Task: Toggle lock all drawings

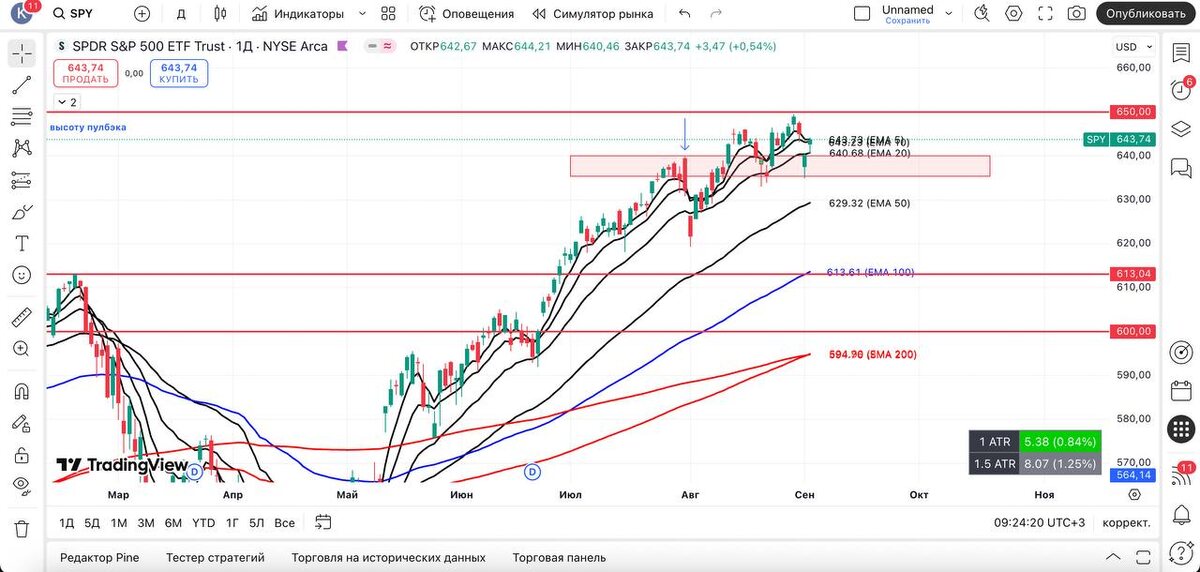Action: pyautogui.click(x=21, y=454)
